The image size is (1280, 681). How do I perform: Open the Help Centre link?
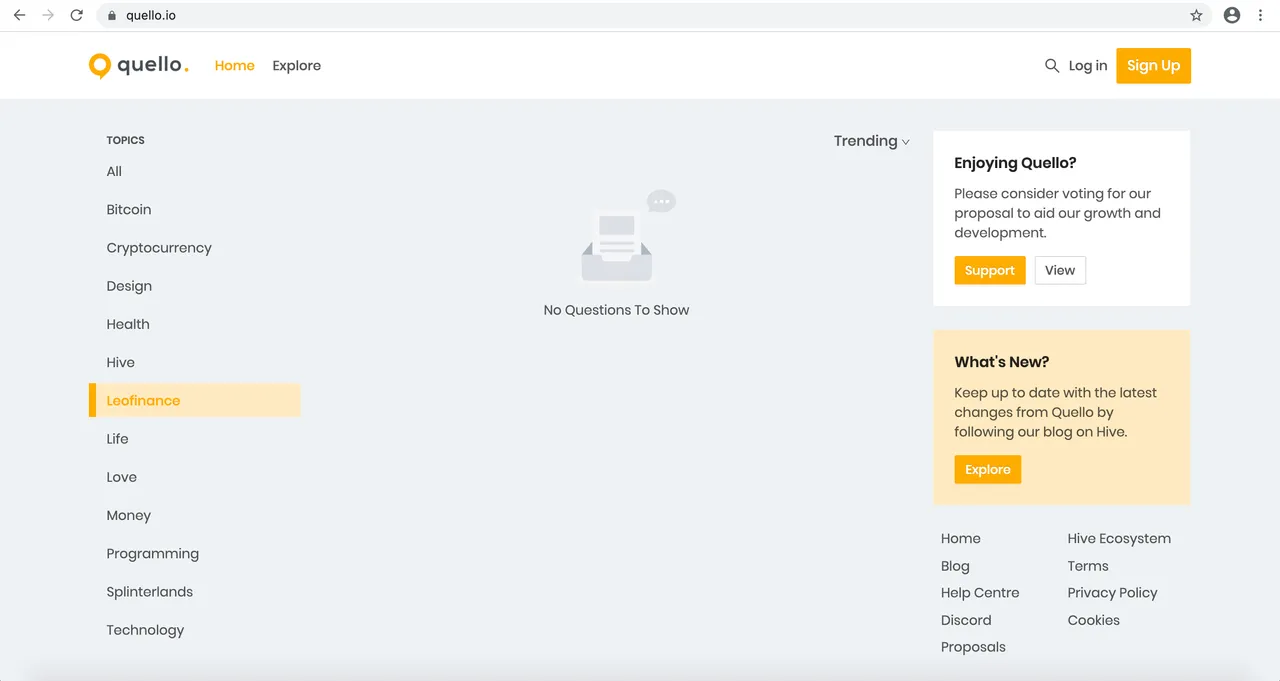tap(980, 593)
